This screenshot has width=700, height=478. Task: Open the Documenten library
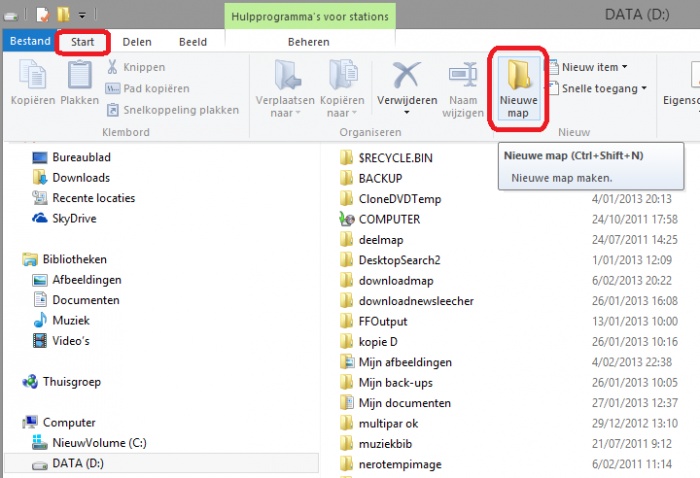pos(76,300)
